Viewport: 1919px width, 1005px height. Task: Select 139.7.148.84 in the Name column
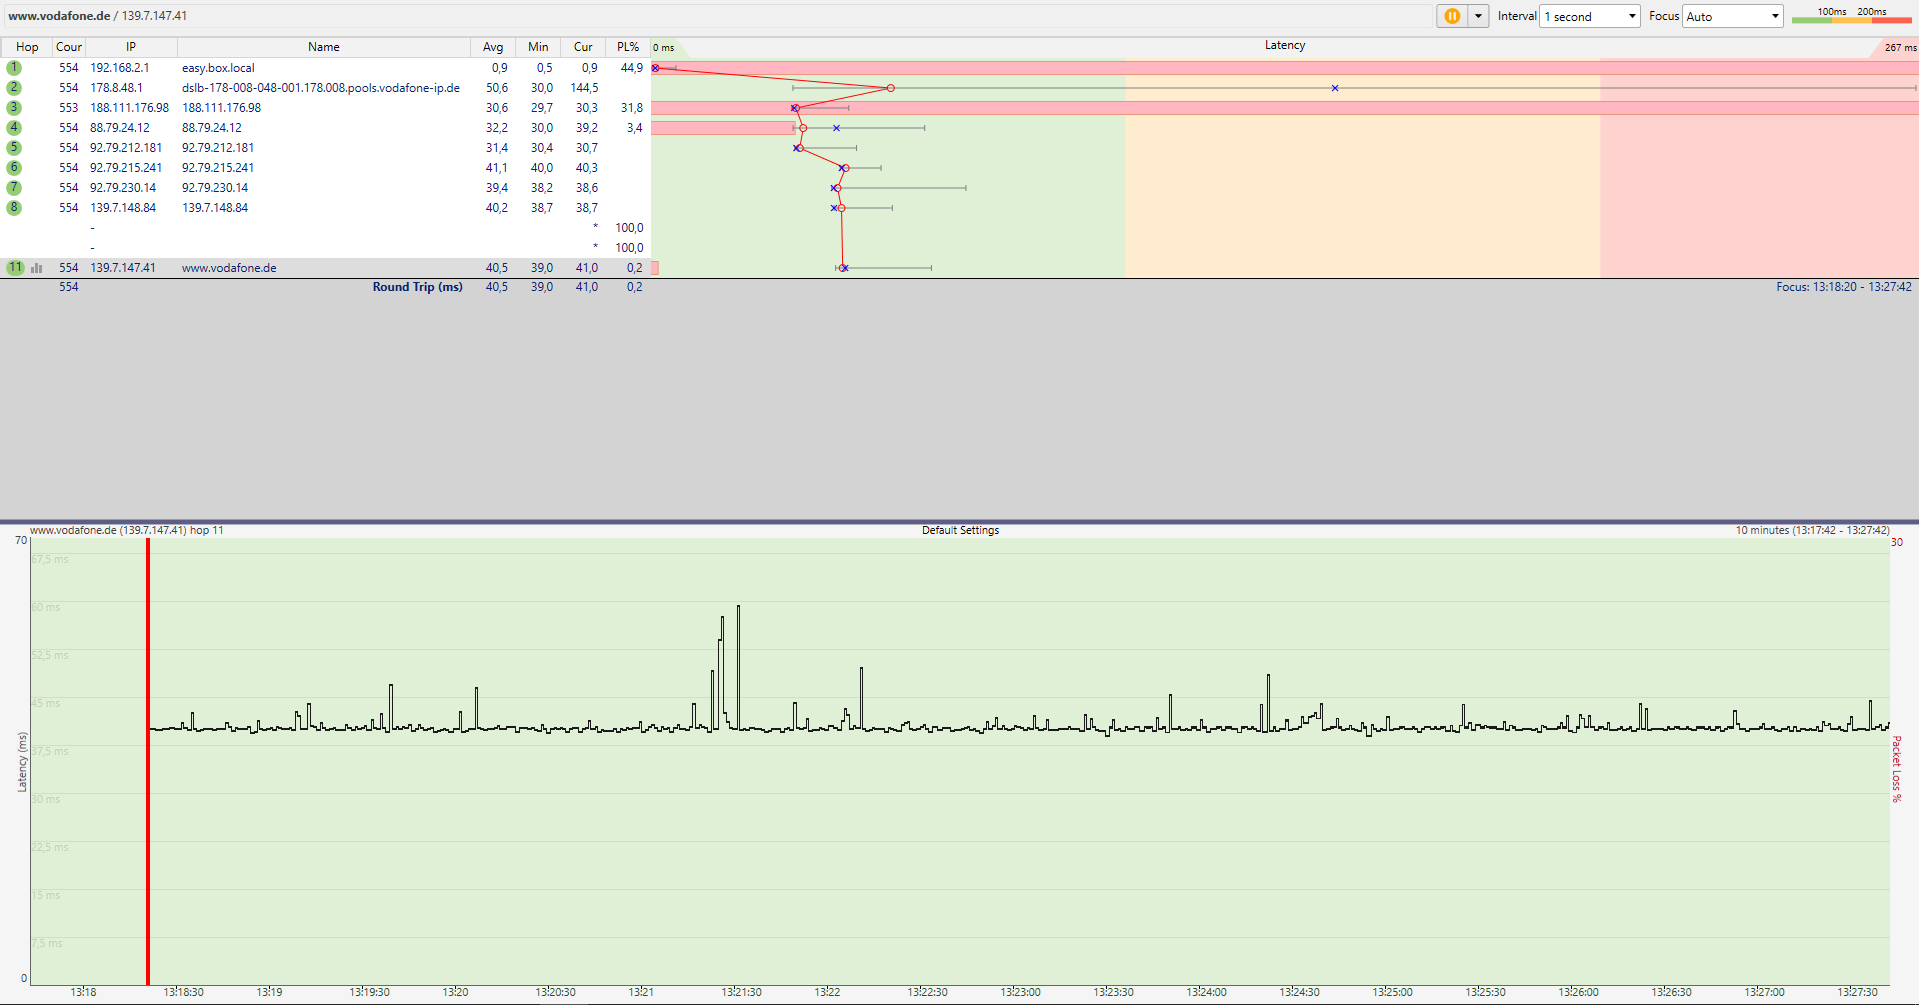pyautogui.click(x=215, y=208)
